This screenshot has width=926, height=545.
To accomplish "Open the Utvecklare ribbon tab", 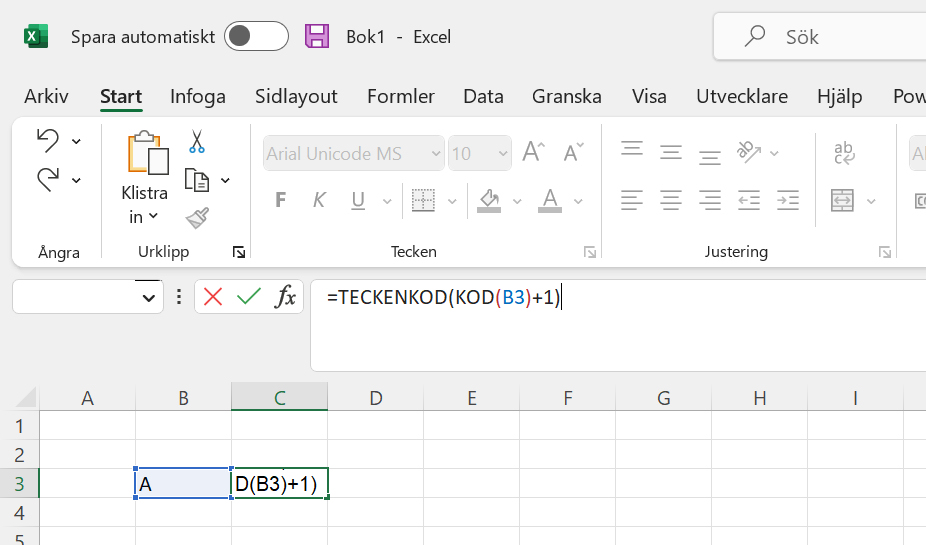I will [x=742, y=96].
